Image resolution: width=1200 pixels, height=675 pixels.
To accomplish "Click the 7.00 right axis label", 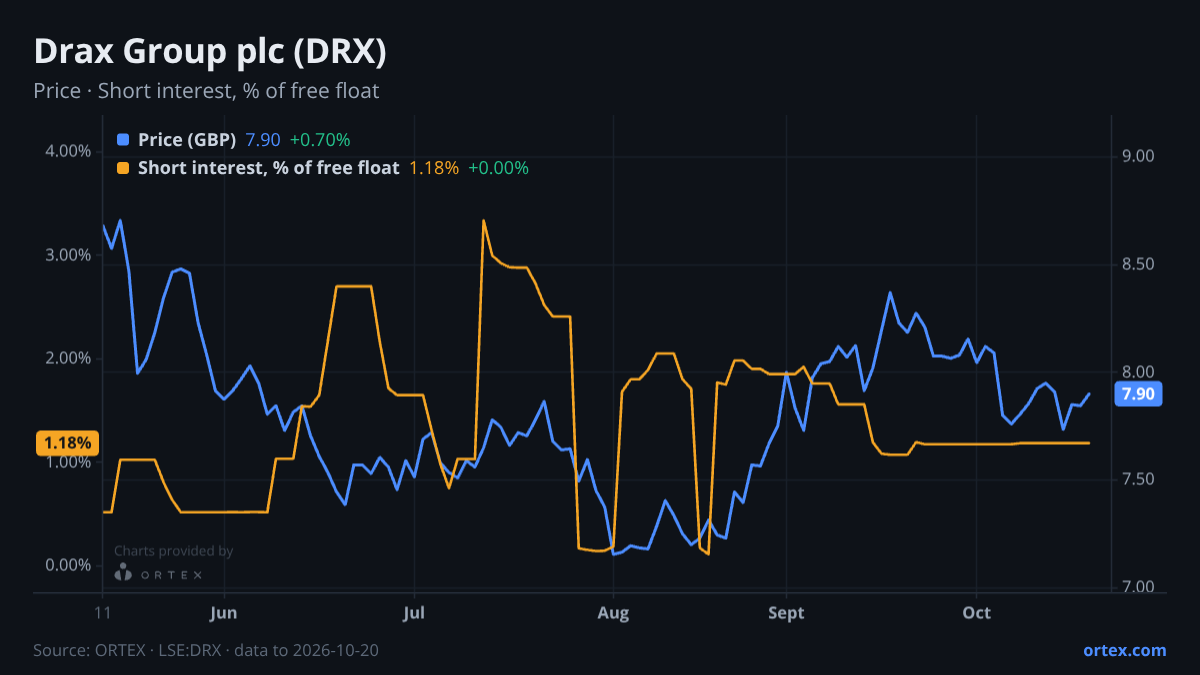I will (x=1139, y=587).
